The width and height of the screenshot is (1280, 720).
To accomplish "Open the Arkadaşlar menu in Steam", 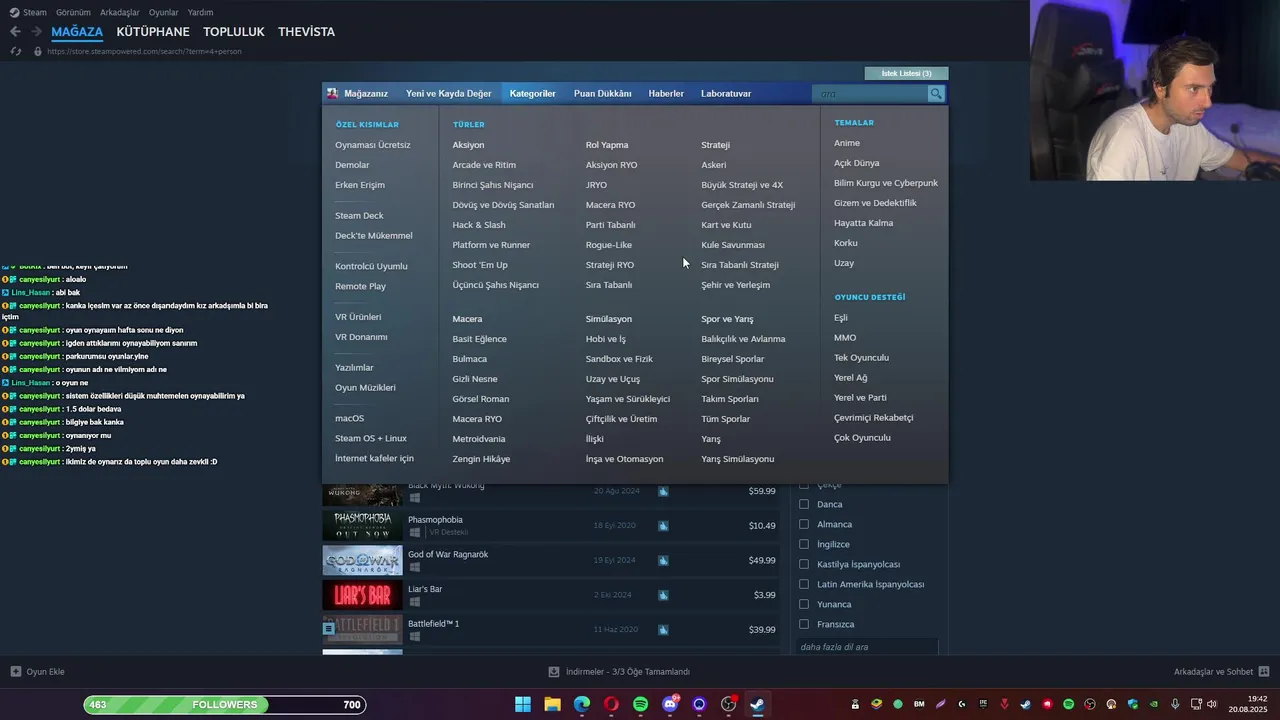I will [x=119, y=12].
